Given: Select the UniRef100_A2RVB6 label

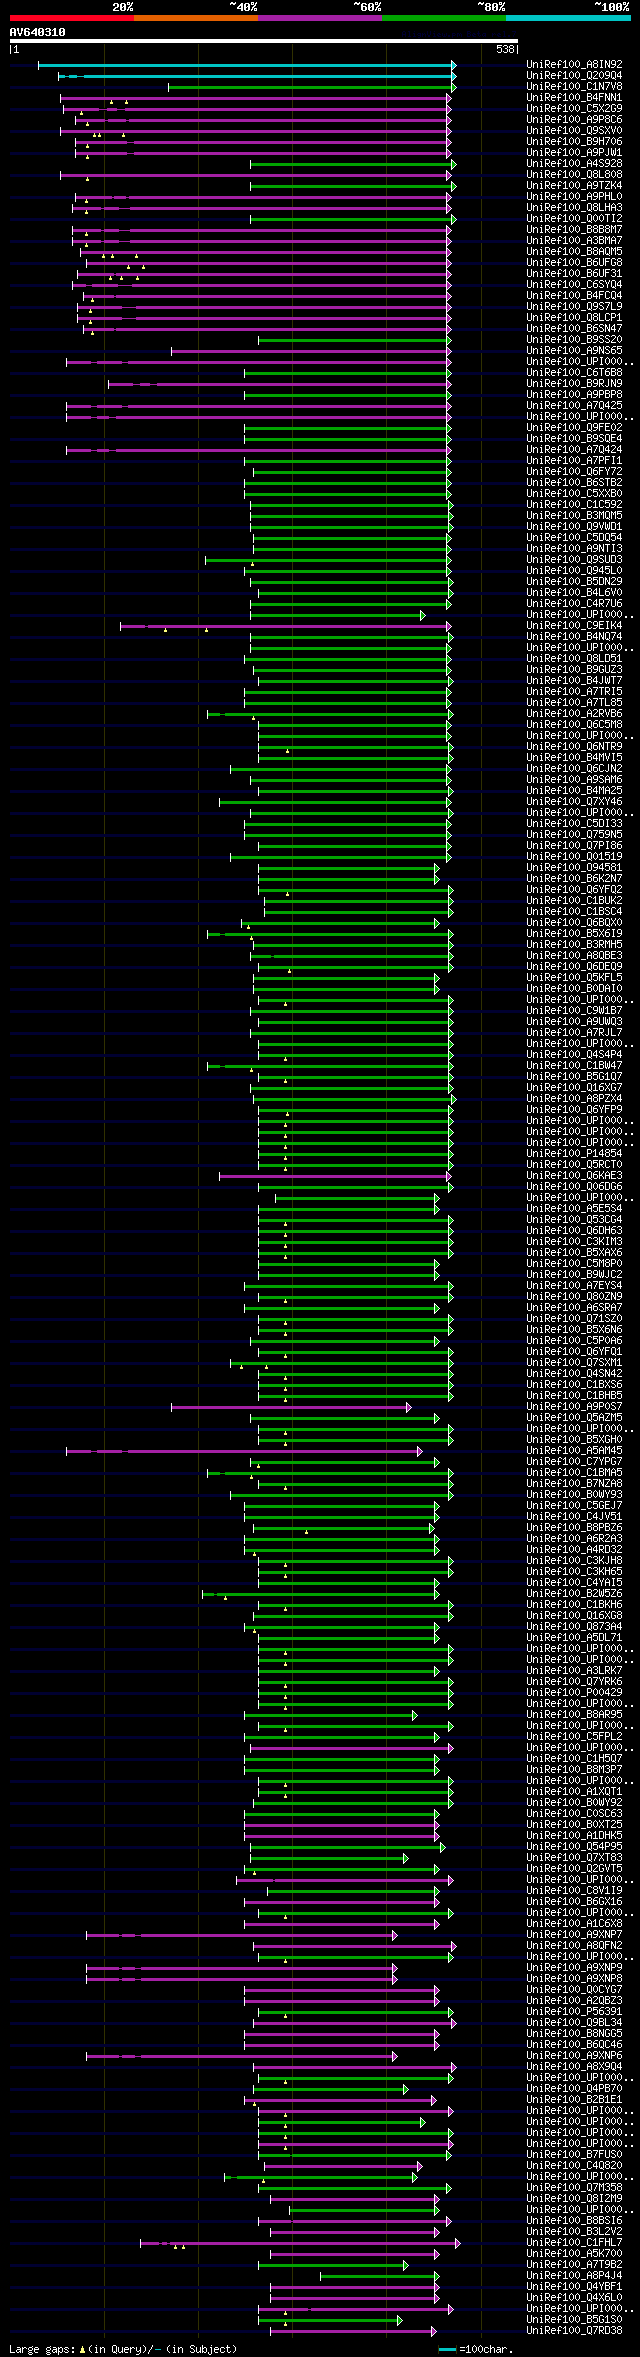Looking at the screenshot, I should tap(574, 714).
